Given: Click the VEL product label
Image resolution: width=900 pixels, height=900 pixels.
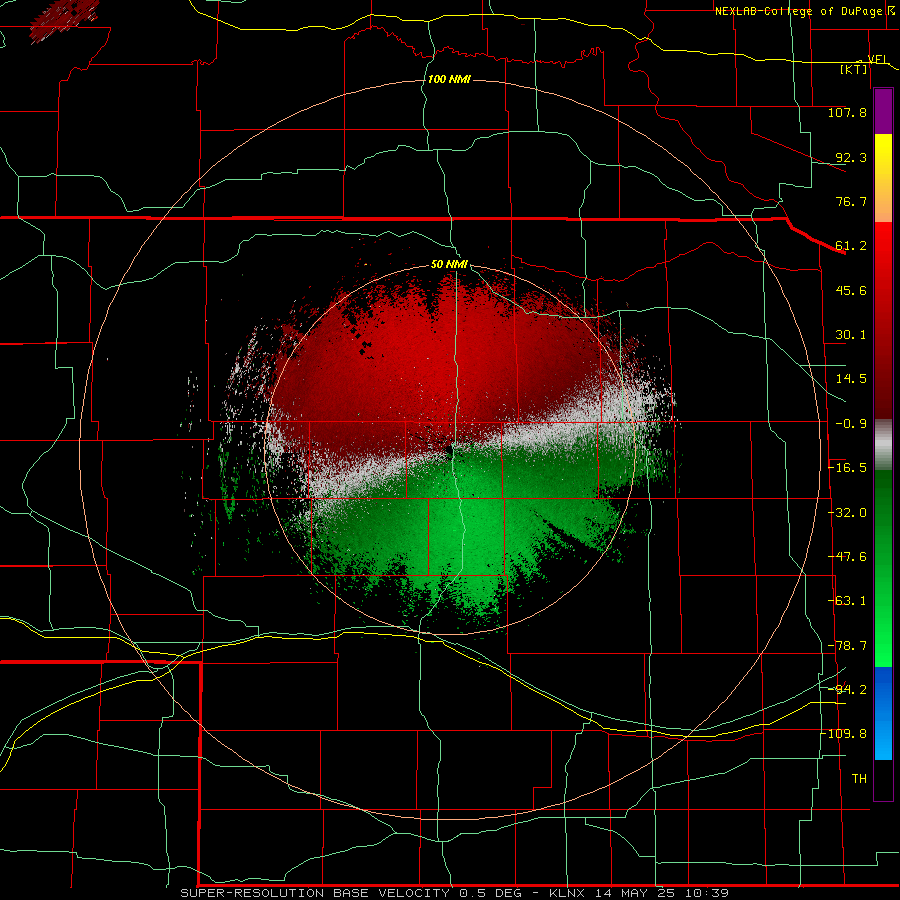Looking at the screenshot, I should tap(878, 59).
